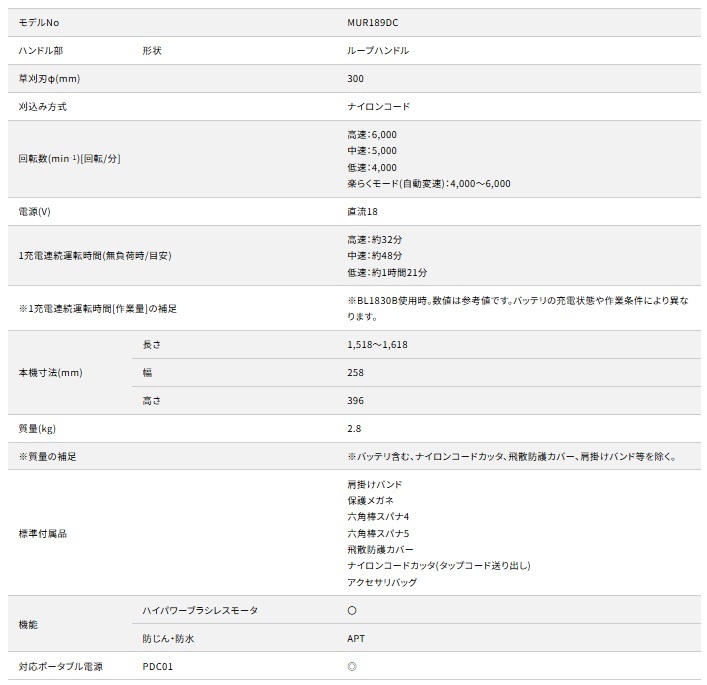Select the width value 258

pyautogui.click(x=355, y=372)
